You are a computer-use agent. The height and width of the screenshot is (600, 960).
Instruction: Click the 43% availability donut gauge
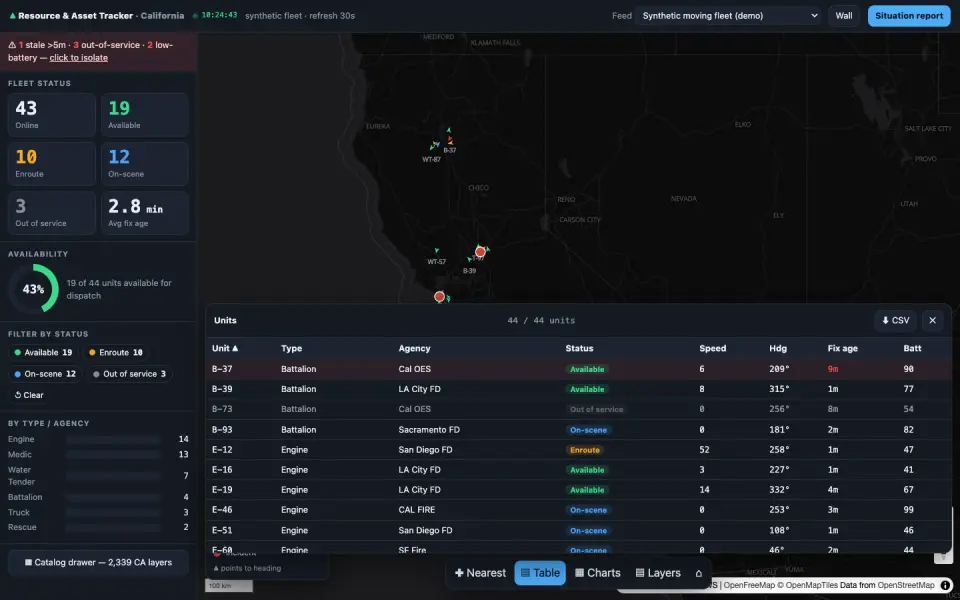33,289
